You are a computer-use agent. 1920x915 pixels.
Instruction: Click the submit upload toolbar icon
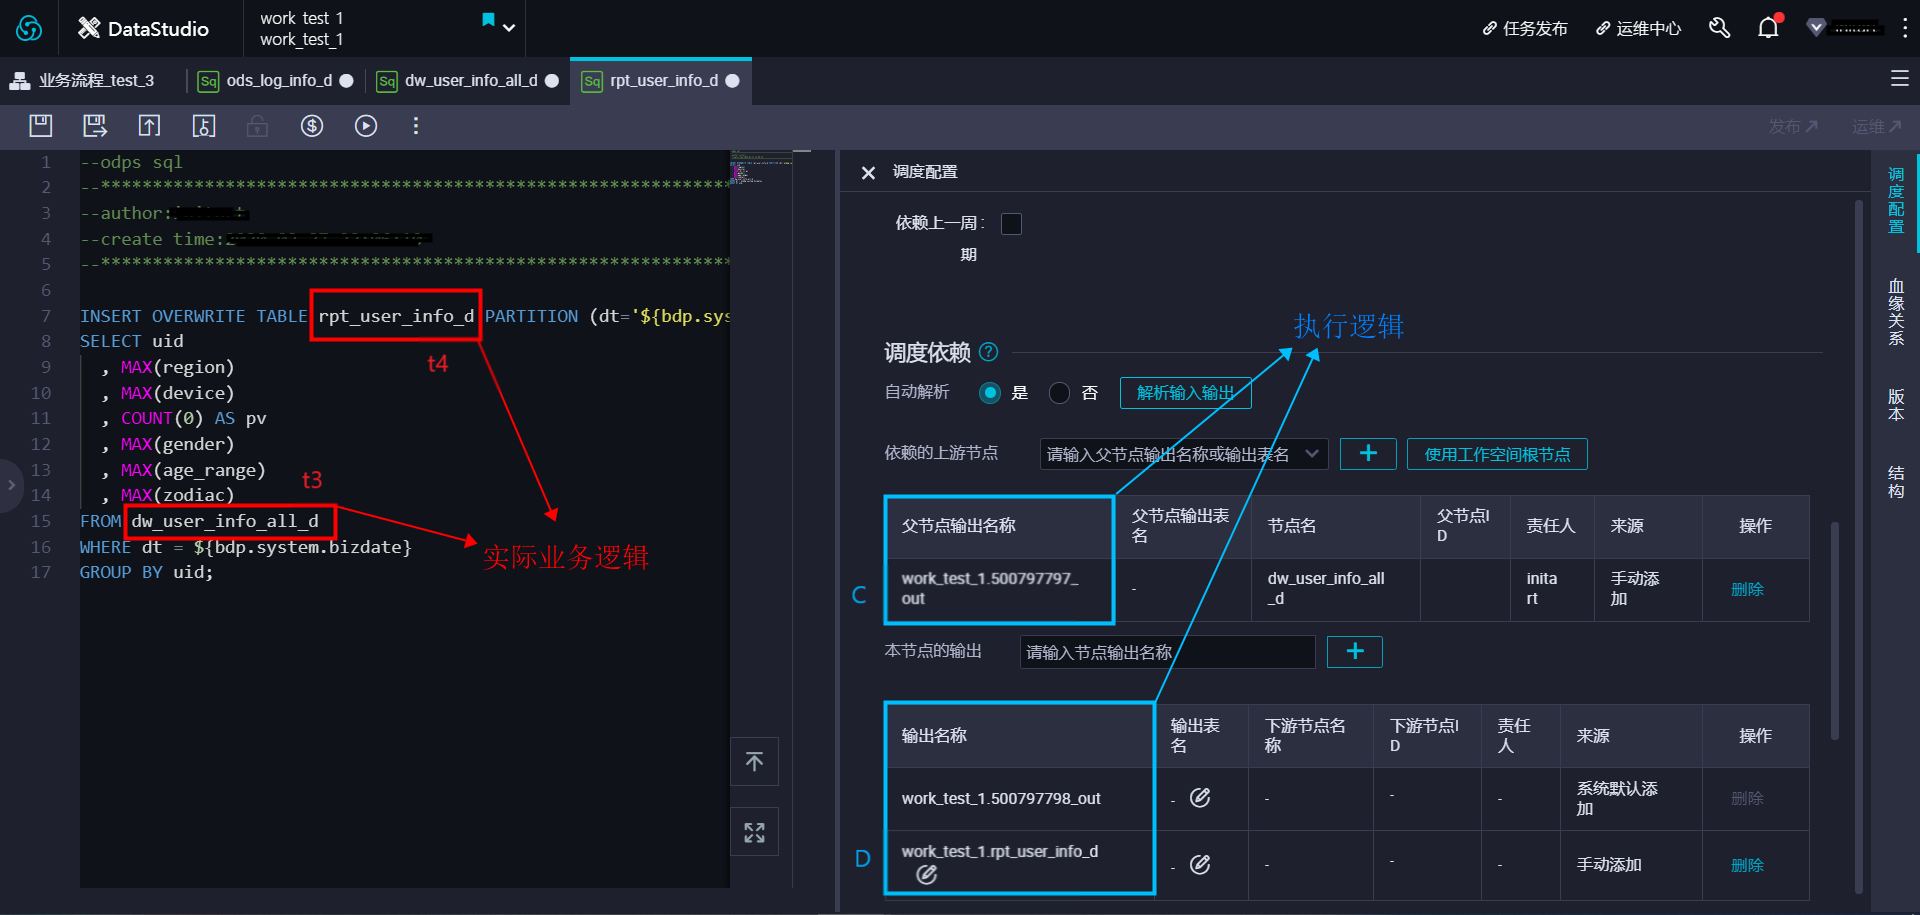[149, 125]
